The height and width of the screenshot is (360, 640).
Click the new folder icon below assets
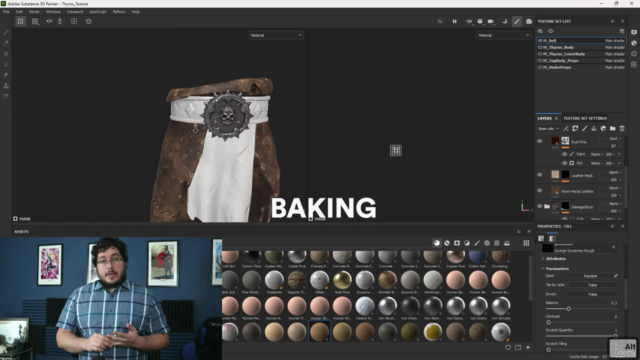pyautogui.click(x=518, y=347)
